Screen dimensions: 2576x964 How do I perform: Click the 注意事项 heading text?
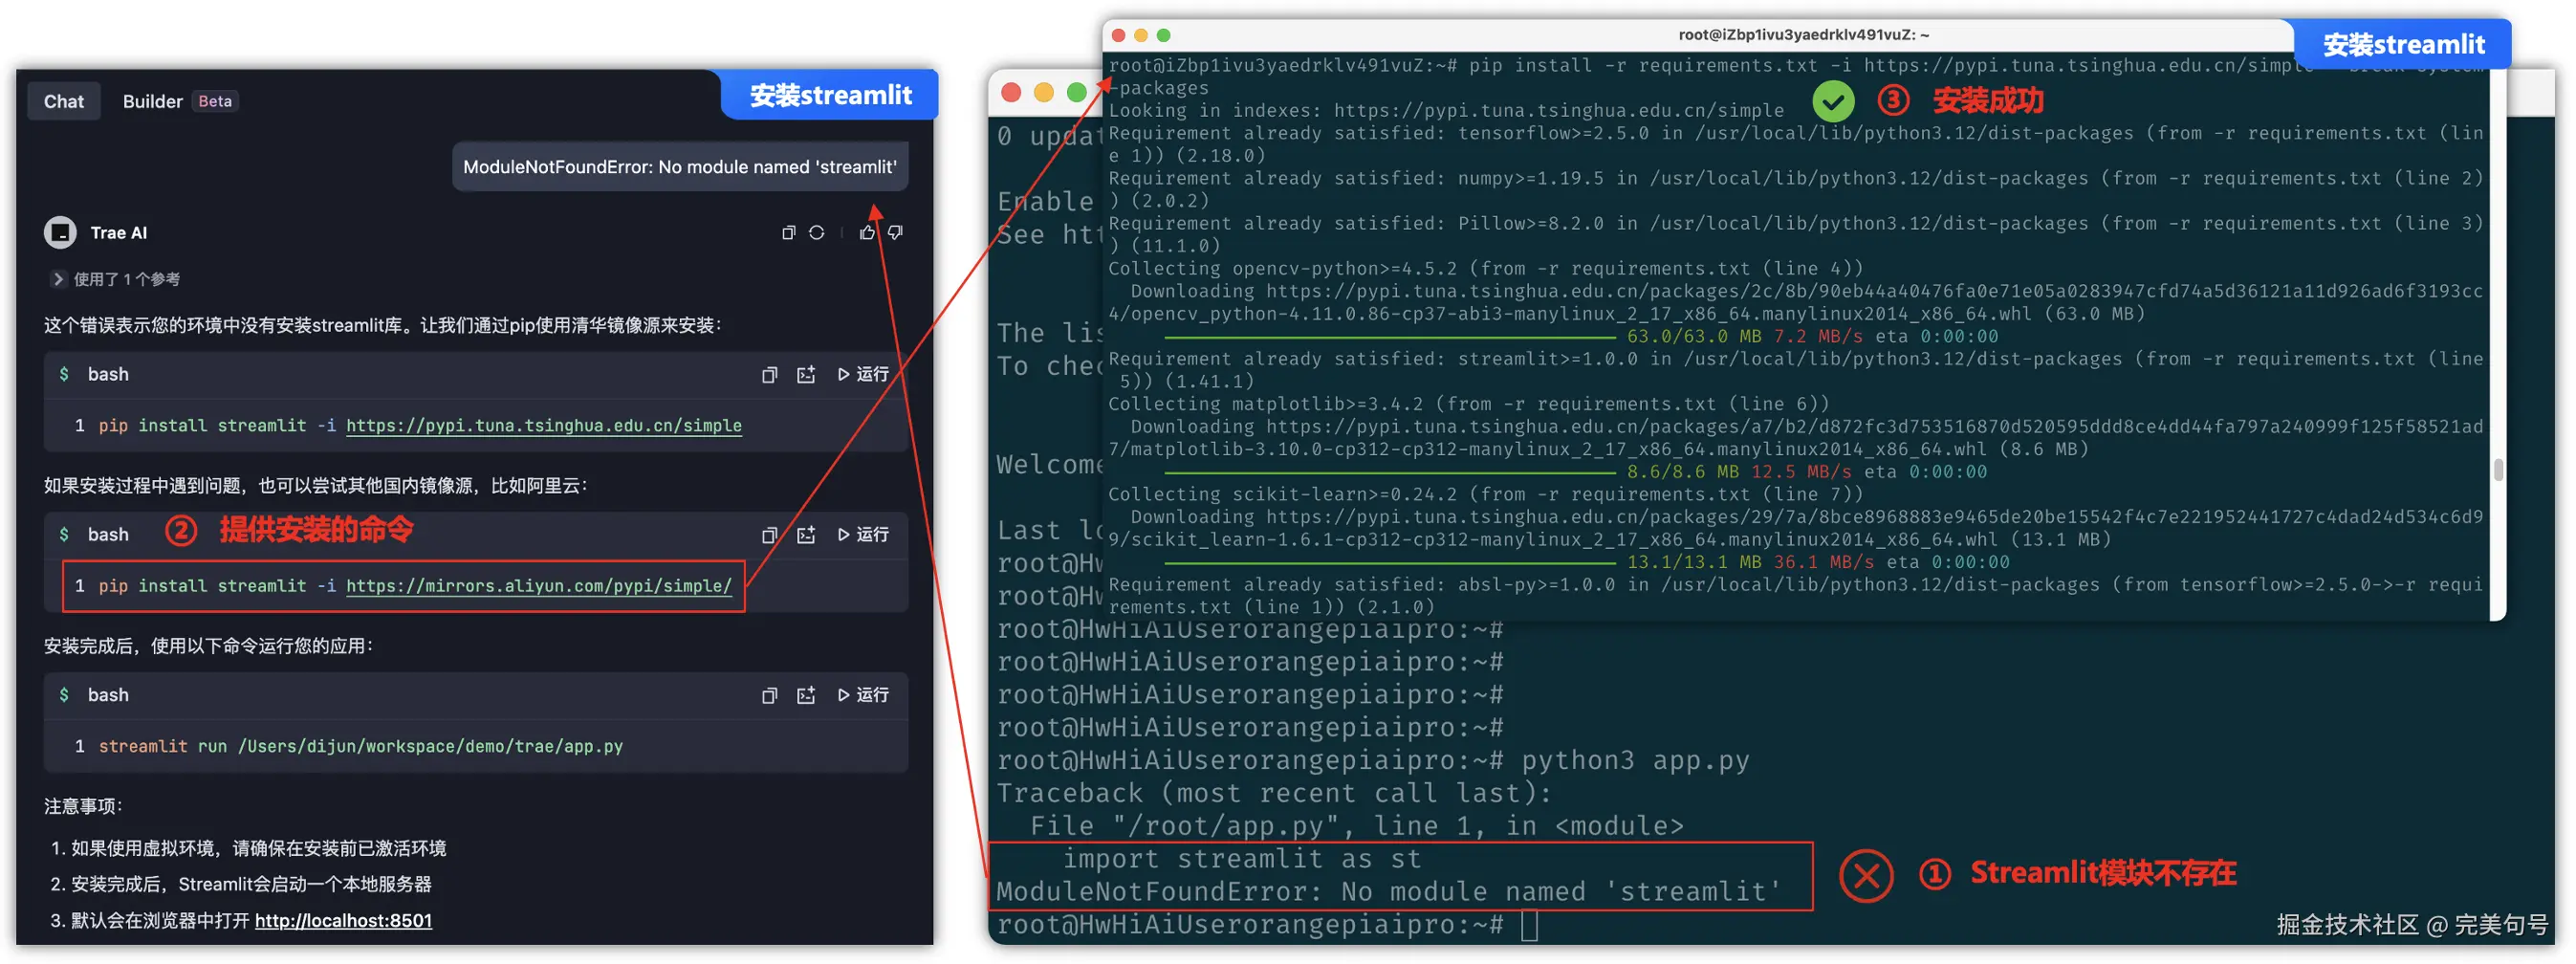83,806
